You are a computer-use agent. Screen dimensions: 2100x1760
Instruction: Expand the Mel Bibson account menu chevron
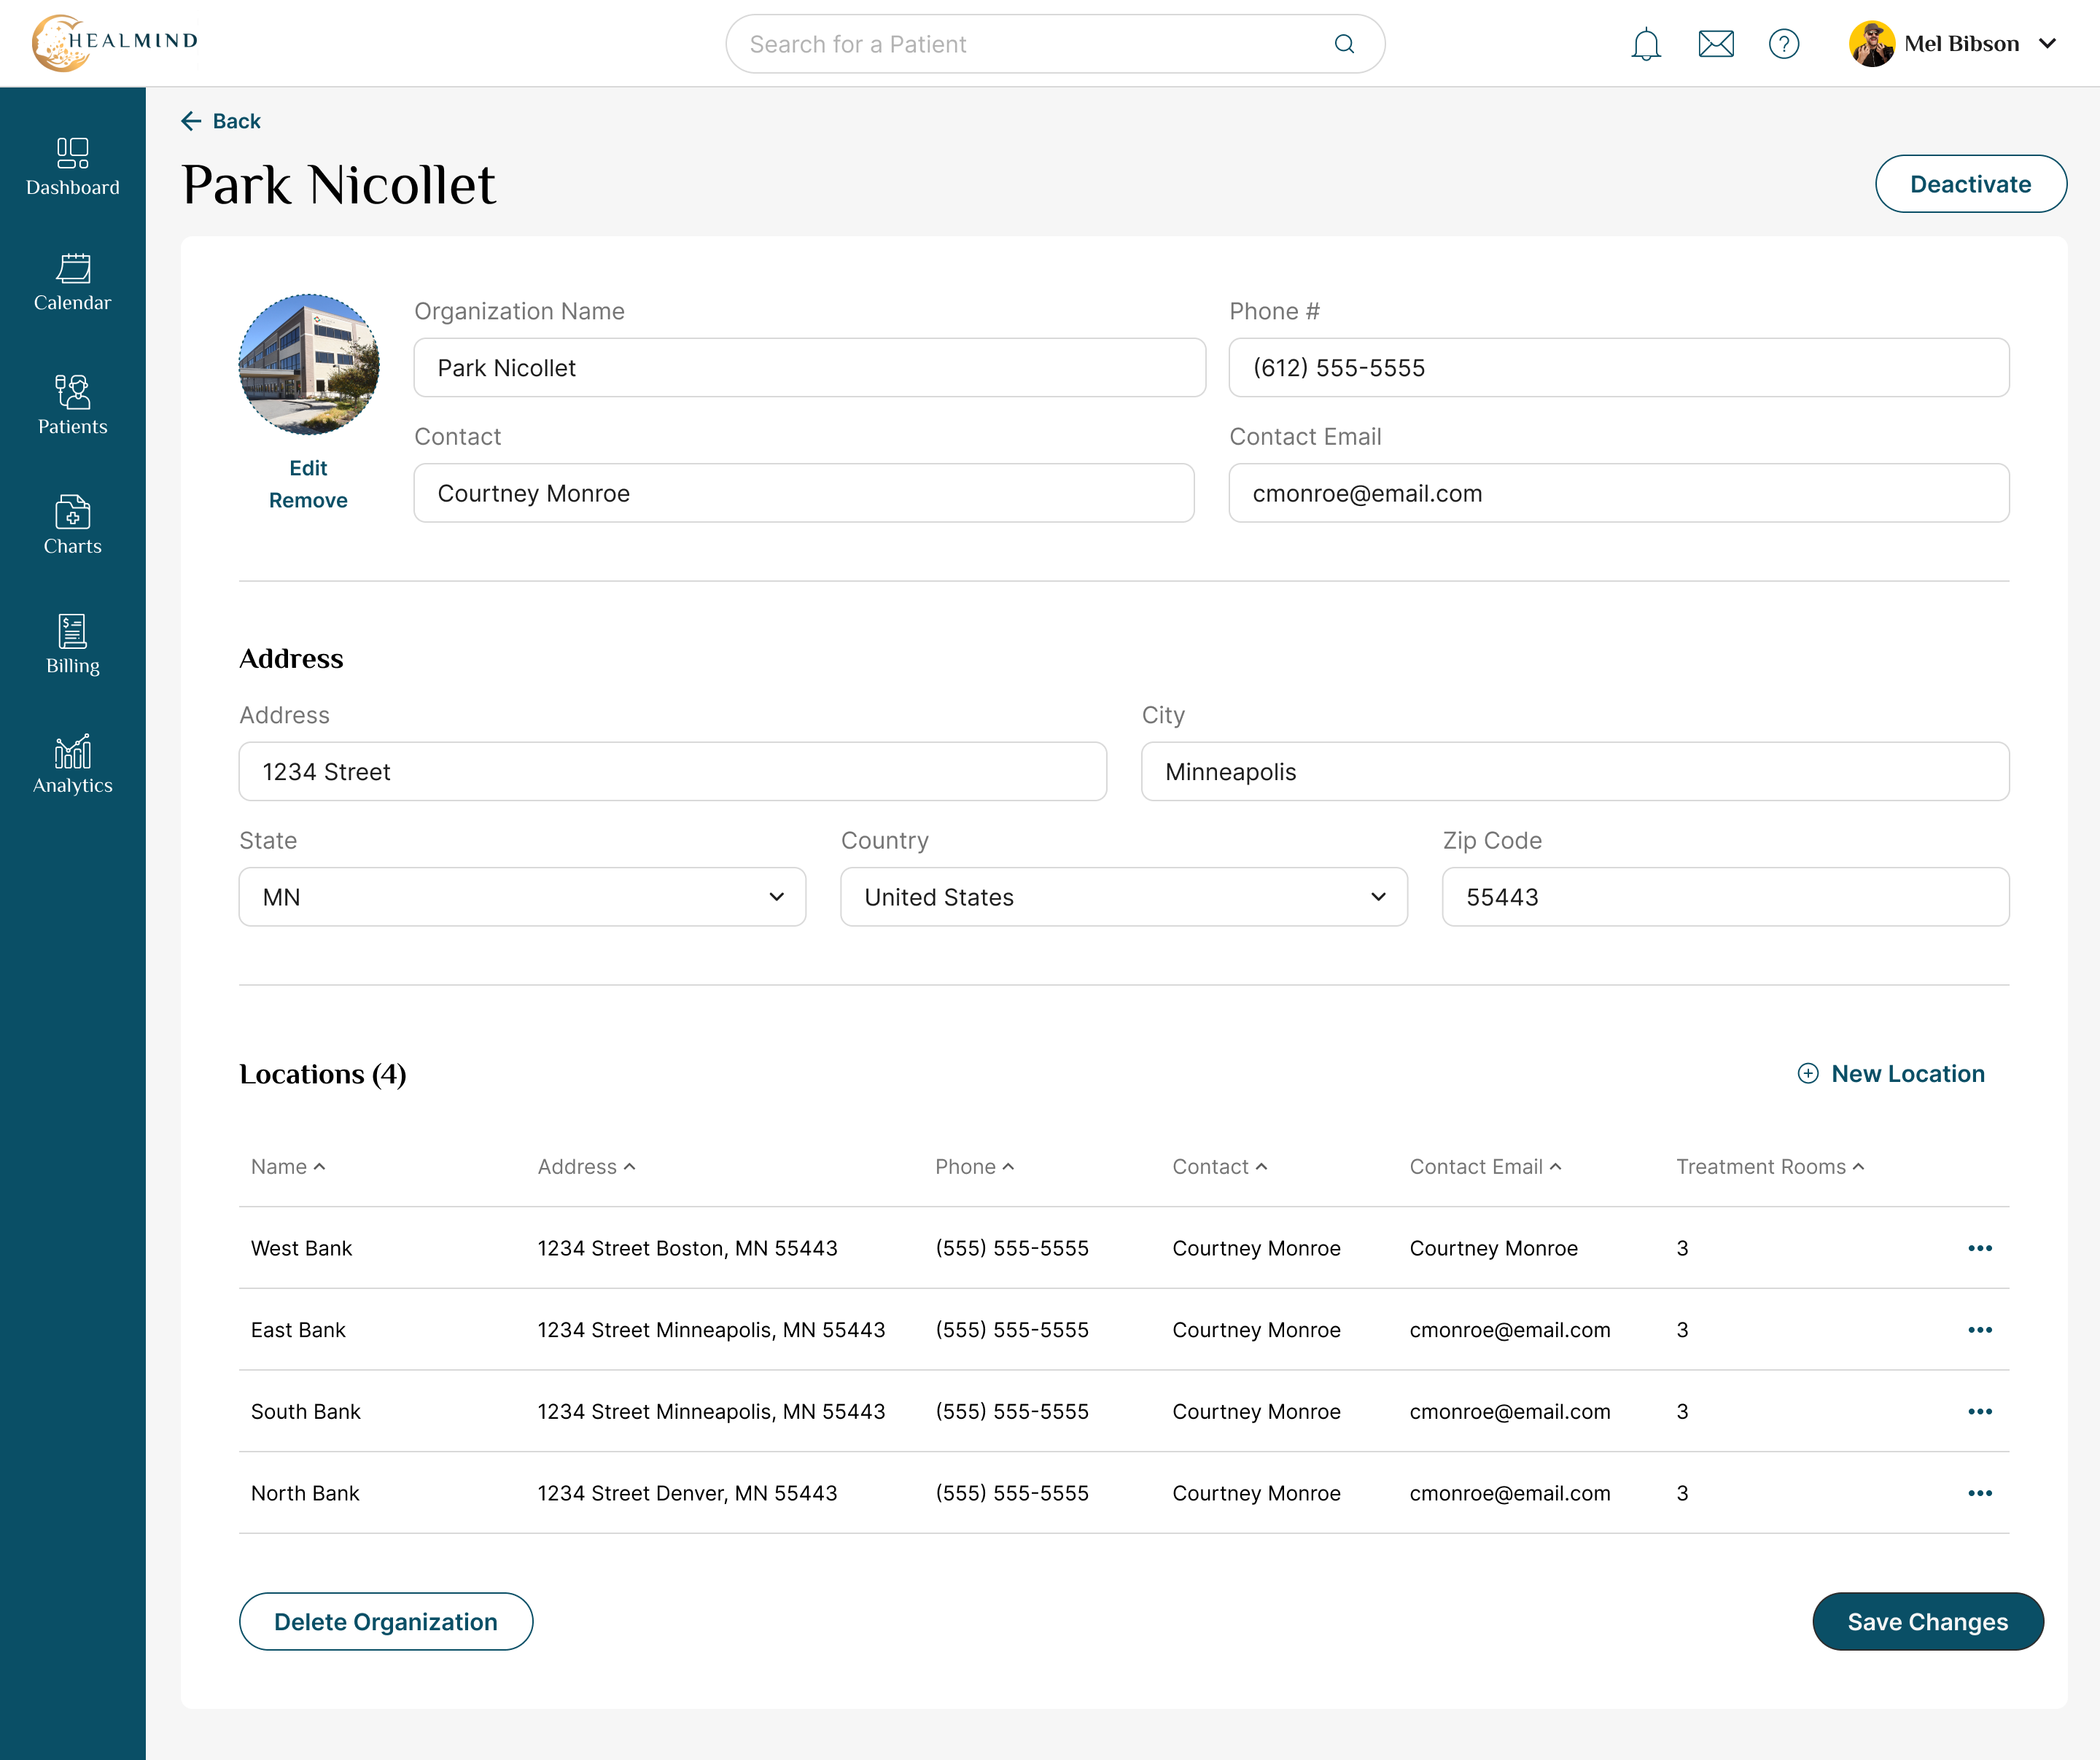click(2047, 44)
